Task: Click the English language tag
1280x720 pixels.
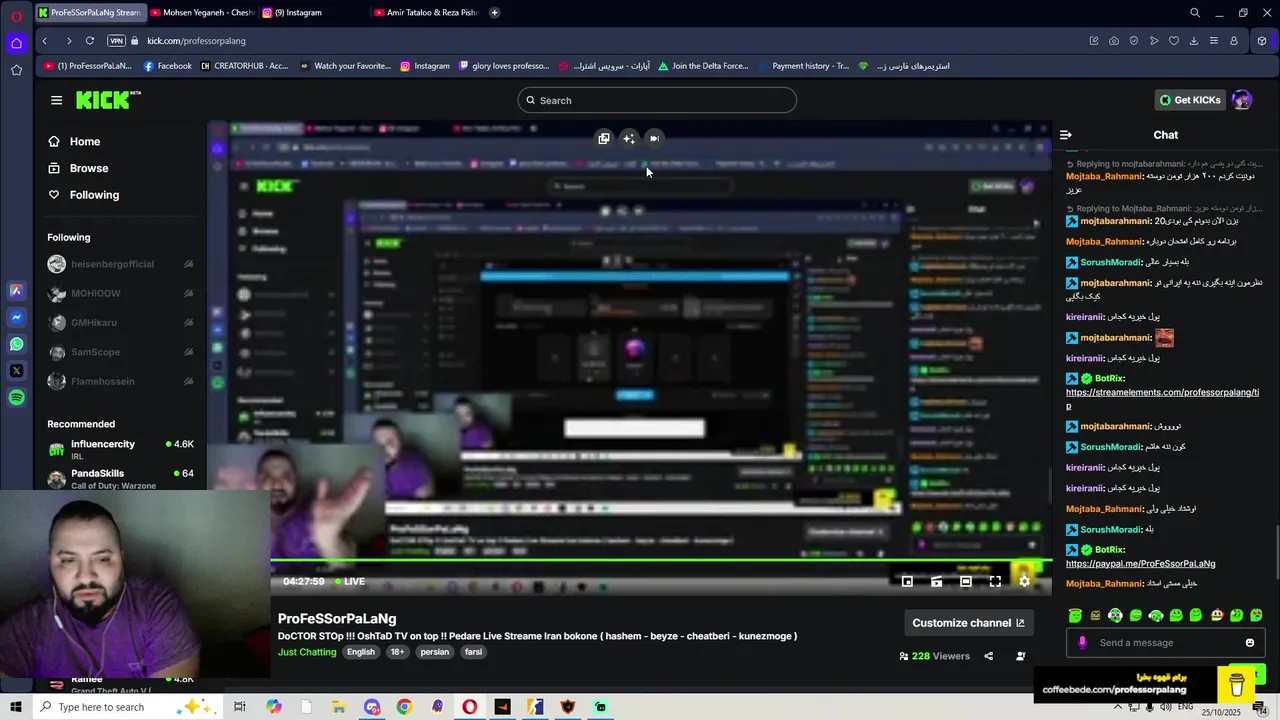Action: (361, 652)
